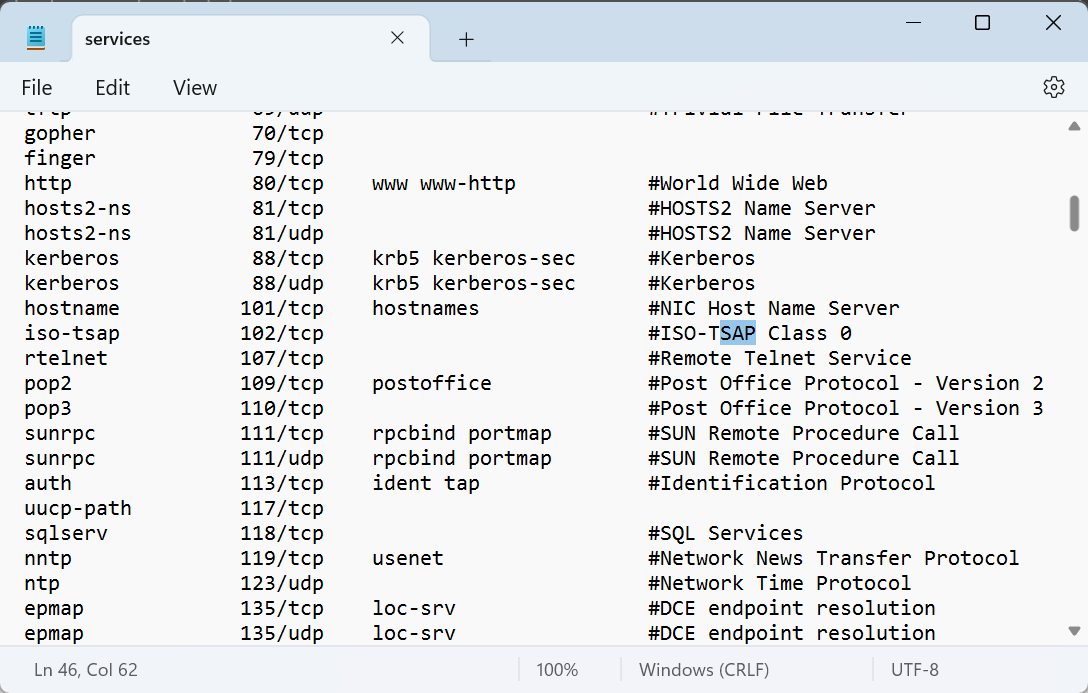Screen dimensions: 1088x693
Task: Click the sqlserv service name
Action: click(x=66, y=533)
